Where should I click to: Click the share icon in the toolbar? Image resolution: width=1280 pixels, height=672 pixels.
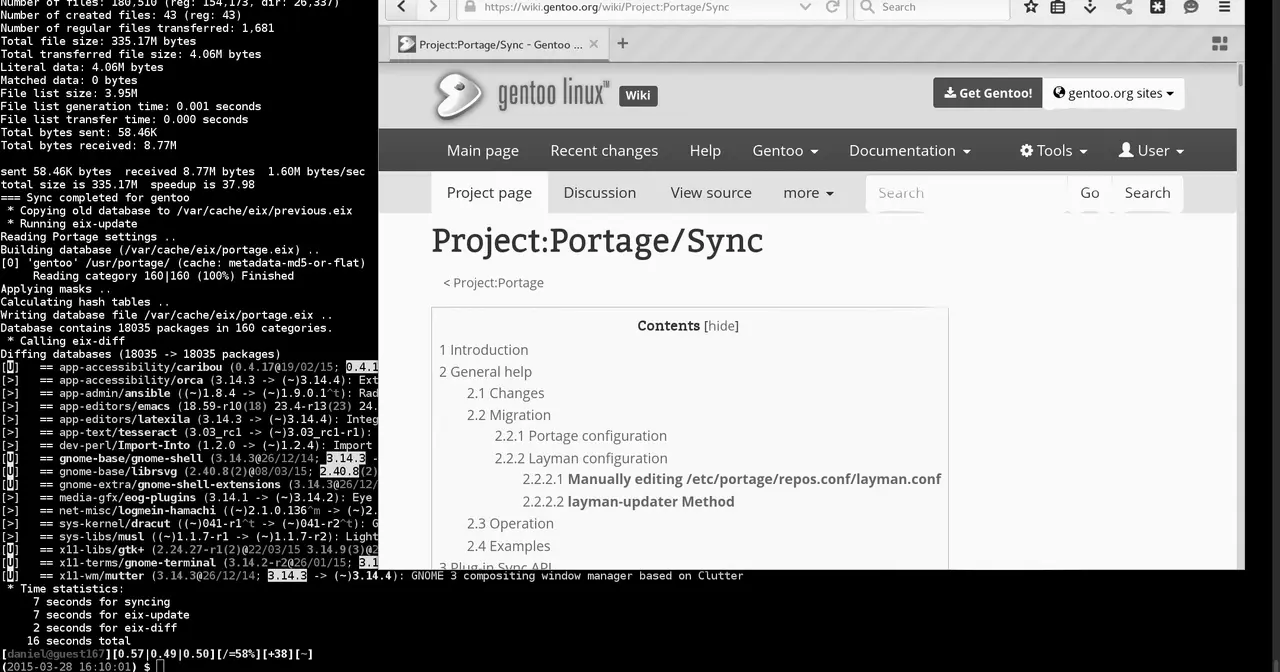pos(1124,7)
